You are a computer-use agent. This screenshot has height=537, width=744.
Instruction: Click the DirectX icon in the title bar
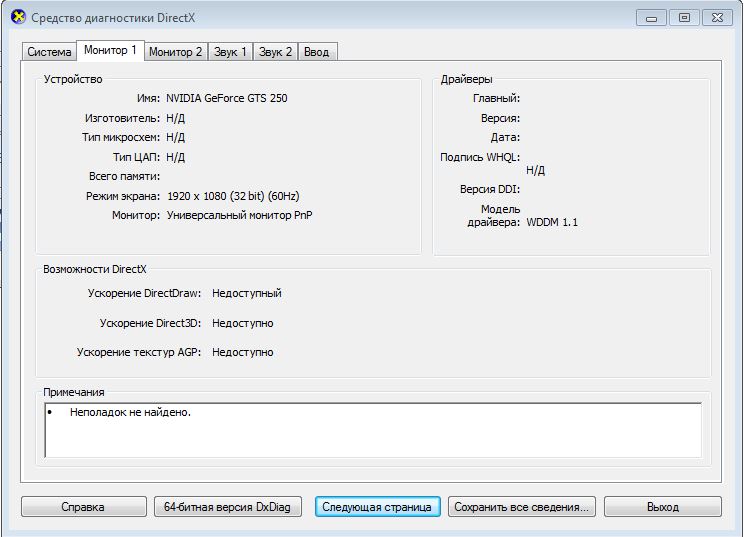(x=17, y=18)
